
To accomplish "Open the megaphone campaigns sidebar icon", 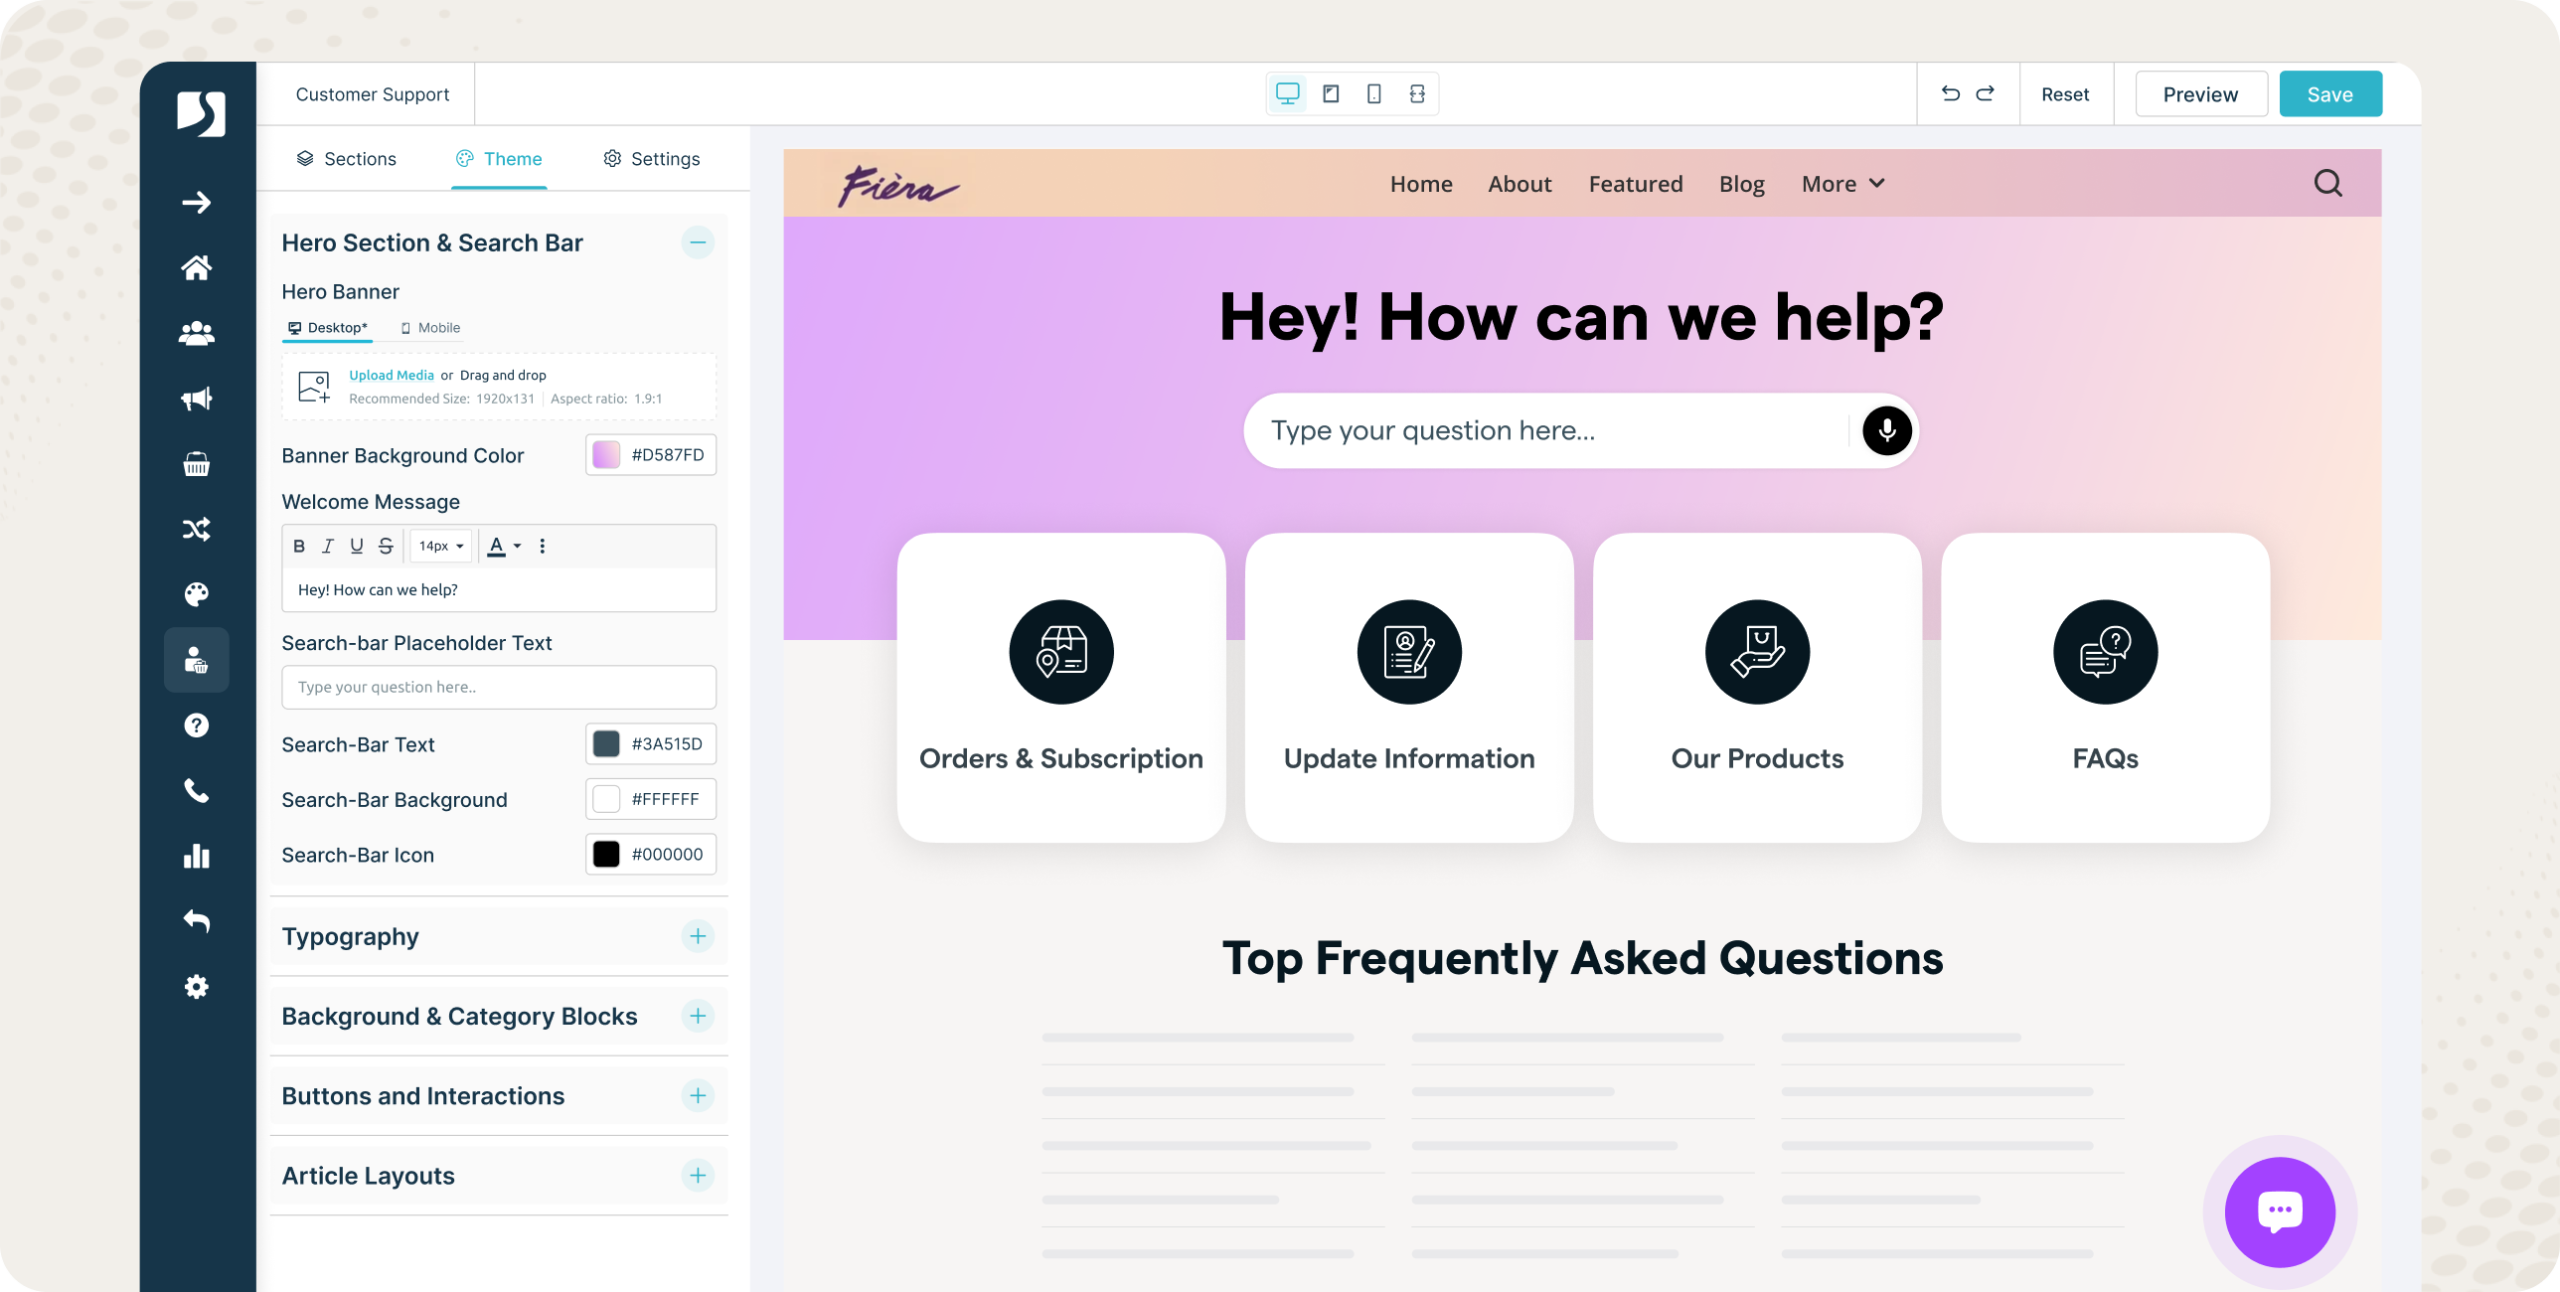I will pos(196,399).
